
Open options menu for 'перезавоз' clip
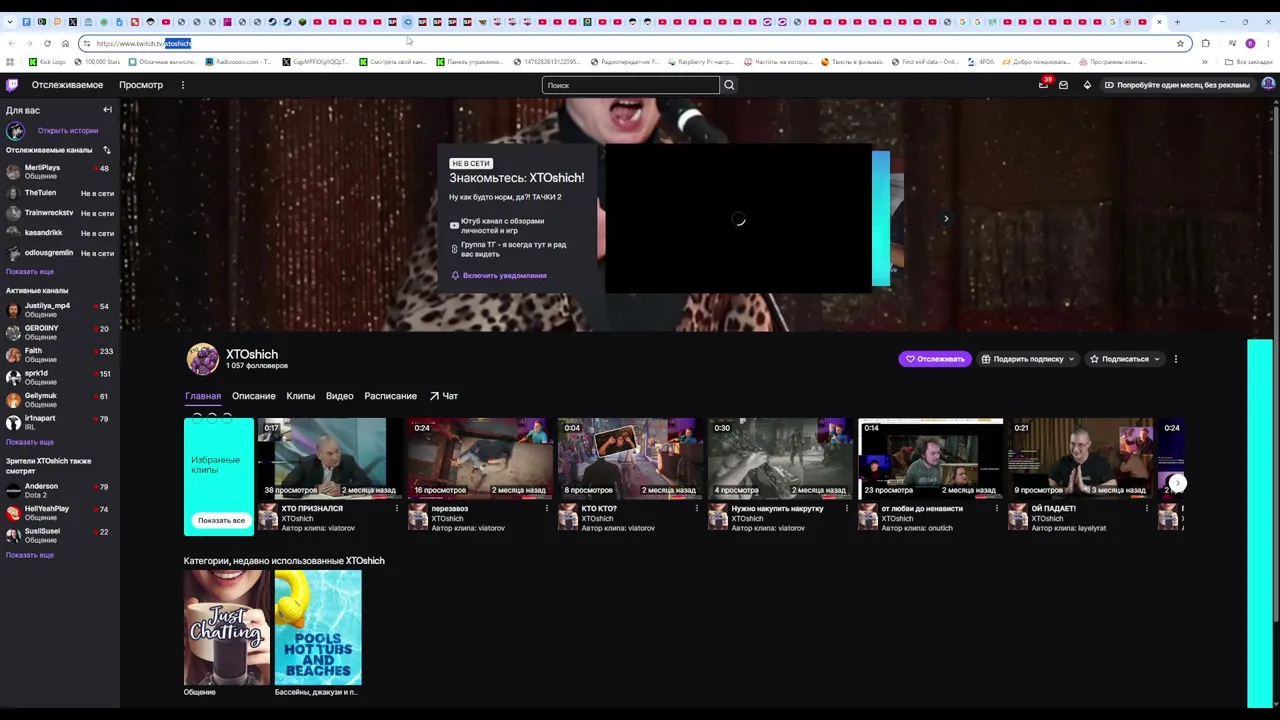tap(547, 509)
